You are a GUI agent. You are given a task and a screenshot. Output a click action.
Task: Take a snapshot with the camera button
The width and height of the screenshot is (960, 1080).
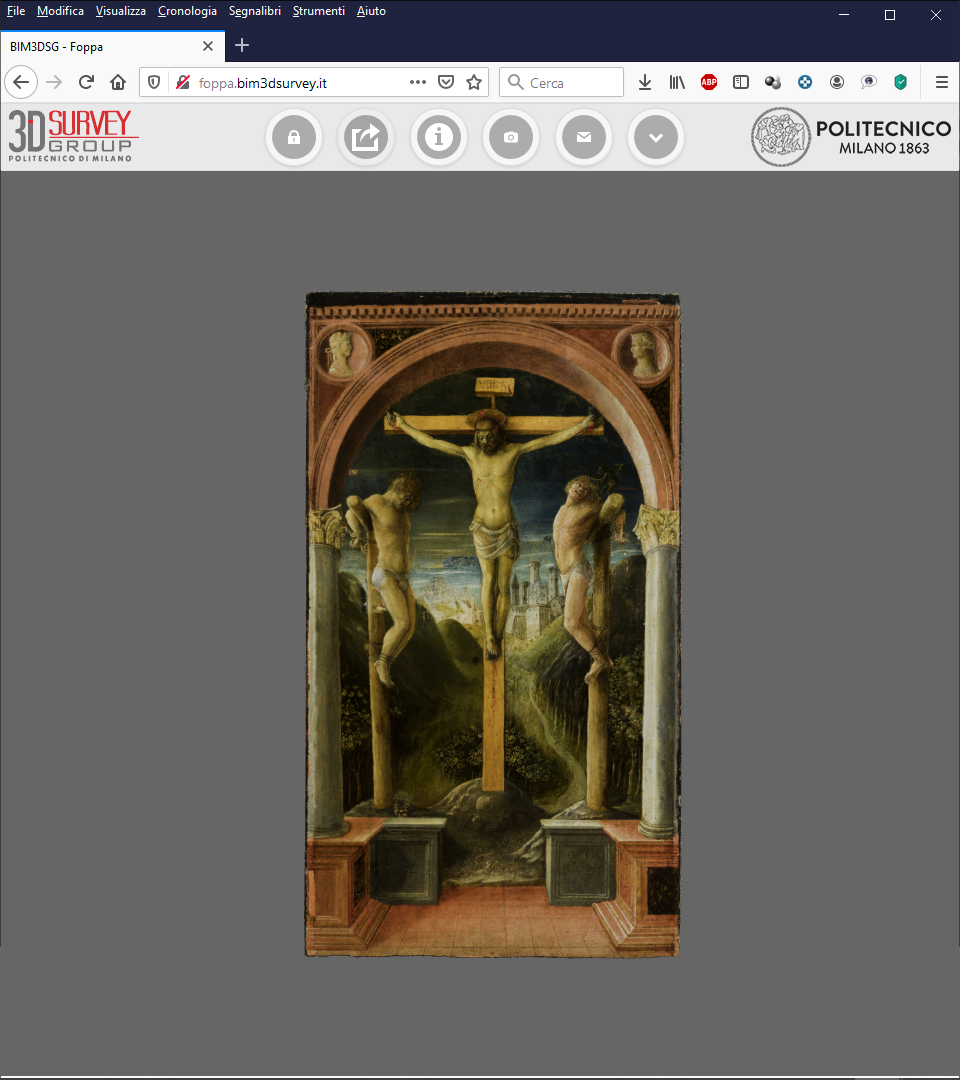pos(511,137)
